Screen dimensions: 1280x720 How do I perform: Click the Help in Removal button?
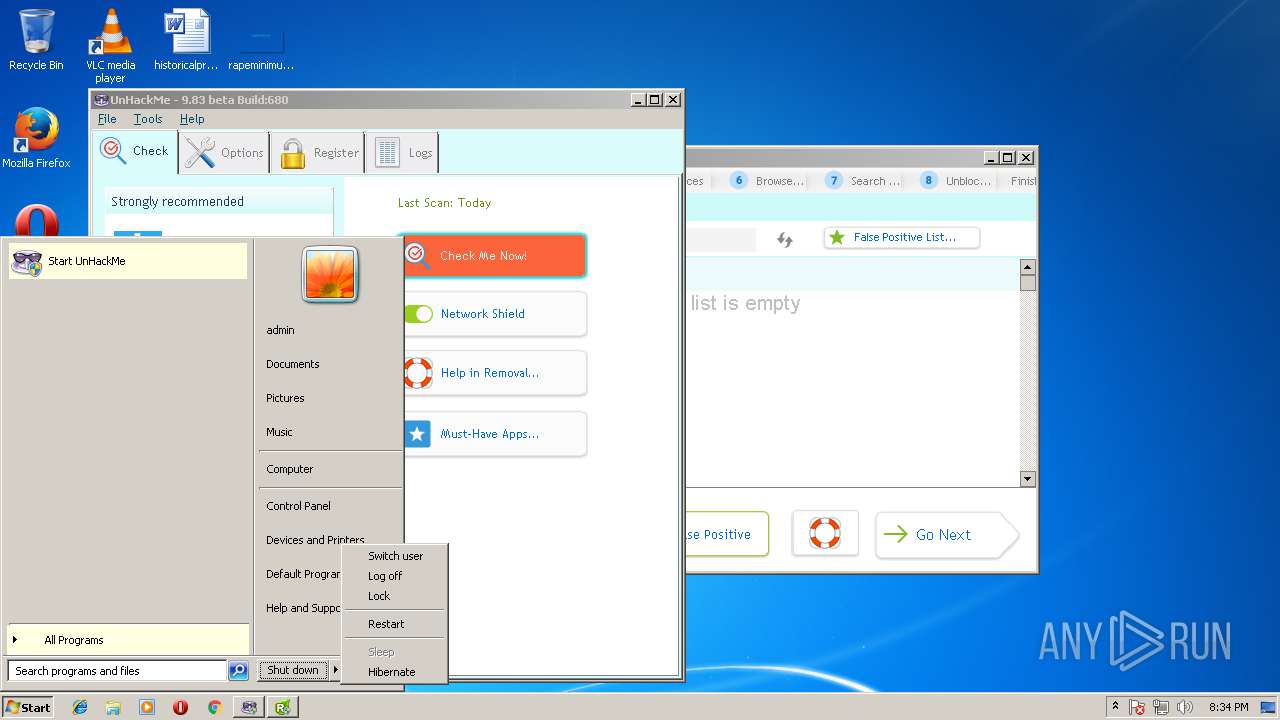494,373
